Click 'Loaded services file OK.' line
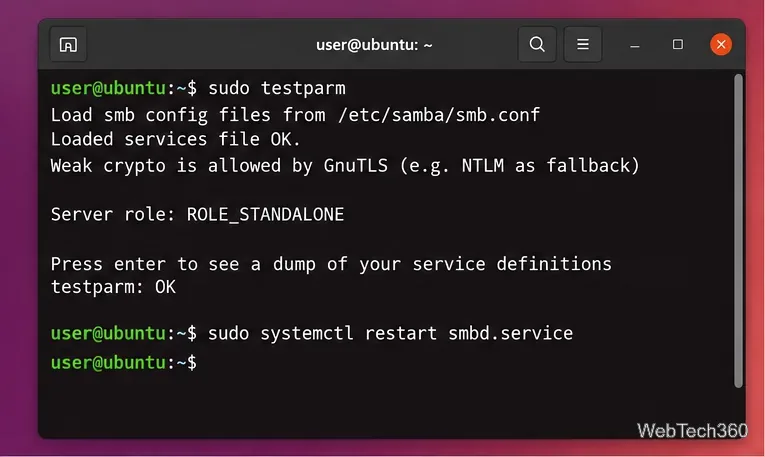 tap(175, 139)
